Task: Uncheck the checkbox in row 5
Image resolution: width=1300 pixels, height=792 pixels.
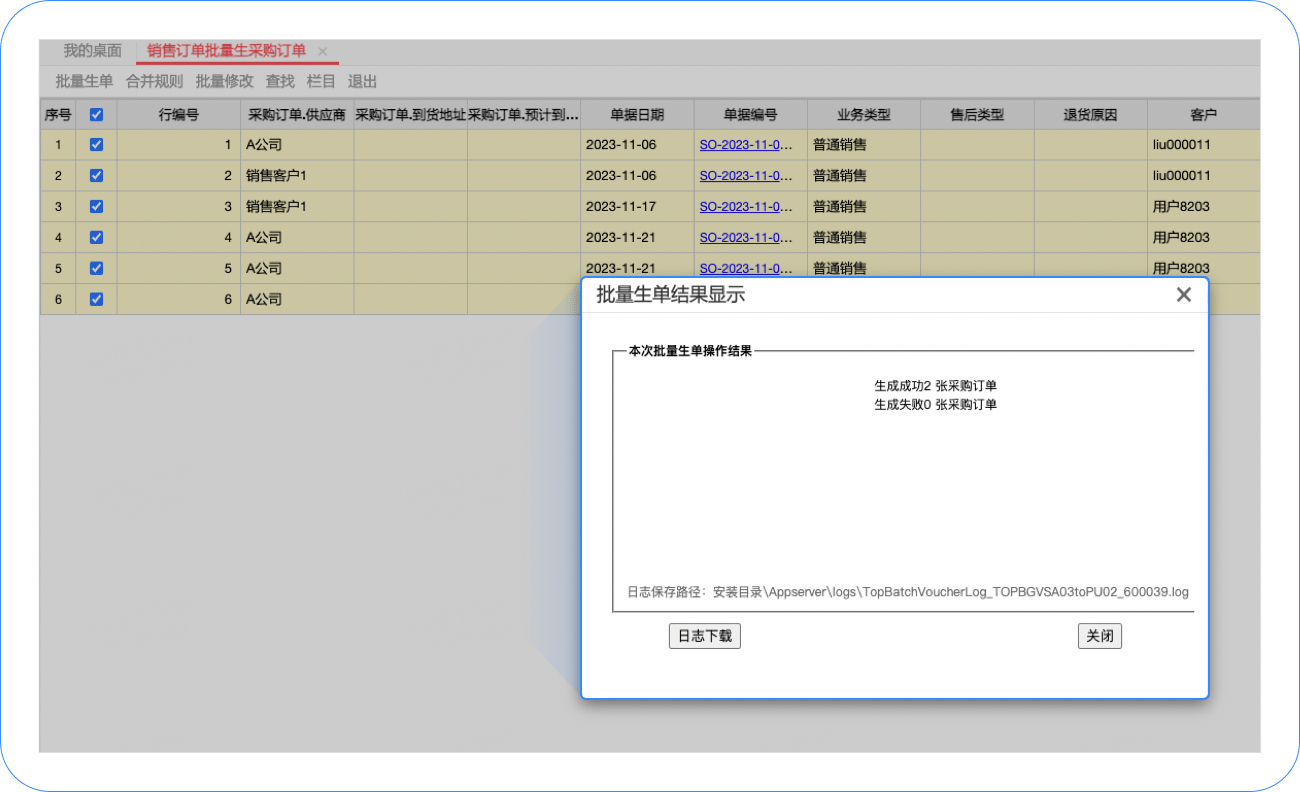Action: (96, 269)
